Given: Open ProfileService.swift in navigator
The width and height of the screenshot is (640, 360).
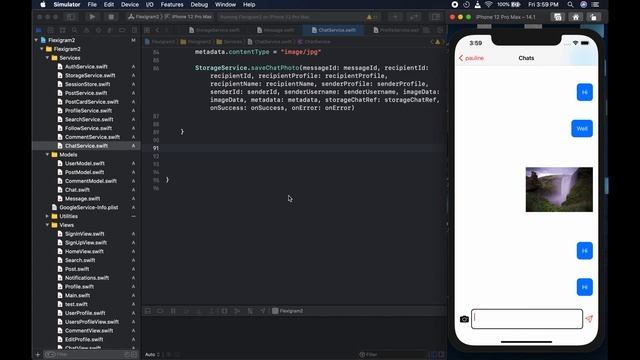Looking at the screenshot, I should 88,111.
